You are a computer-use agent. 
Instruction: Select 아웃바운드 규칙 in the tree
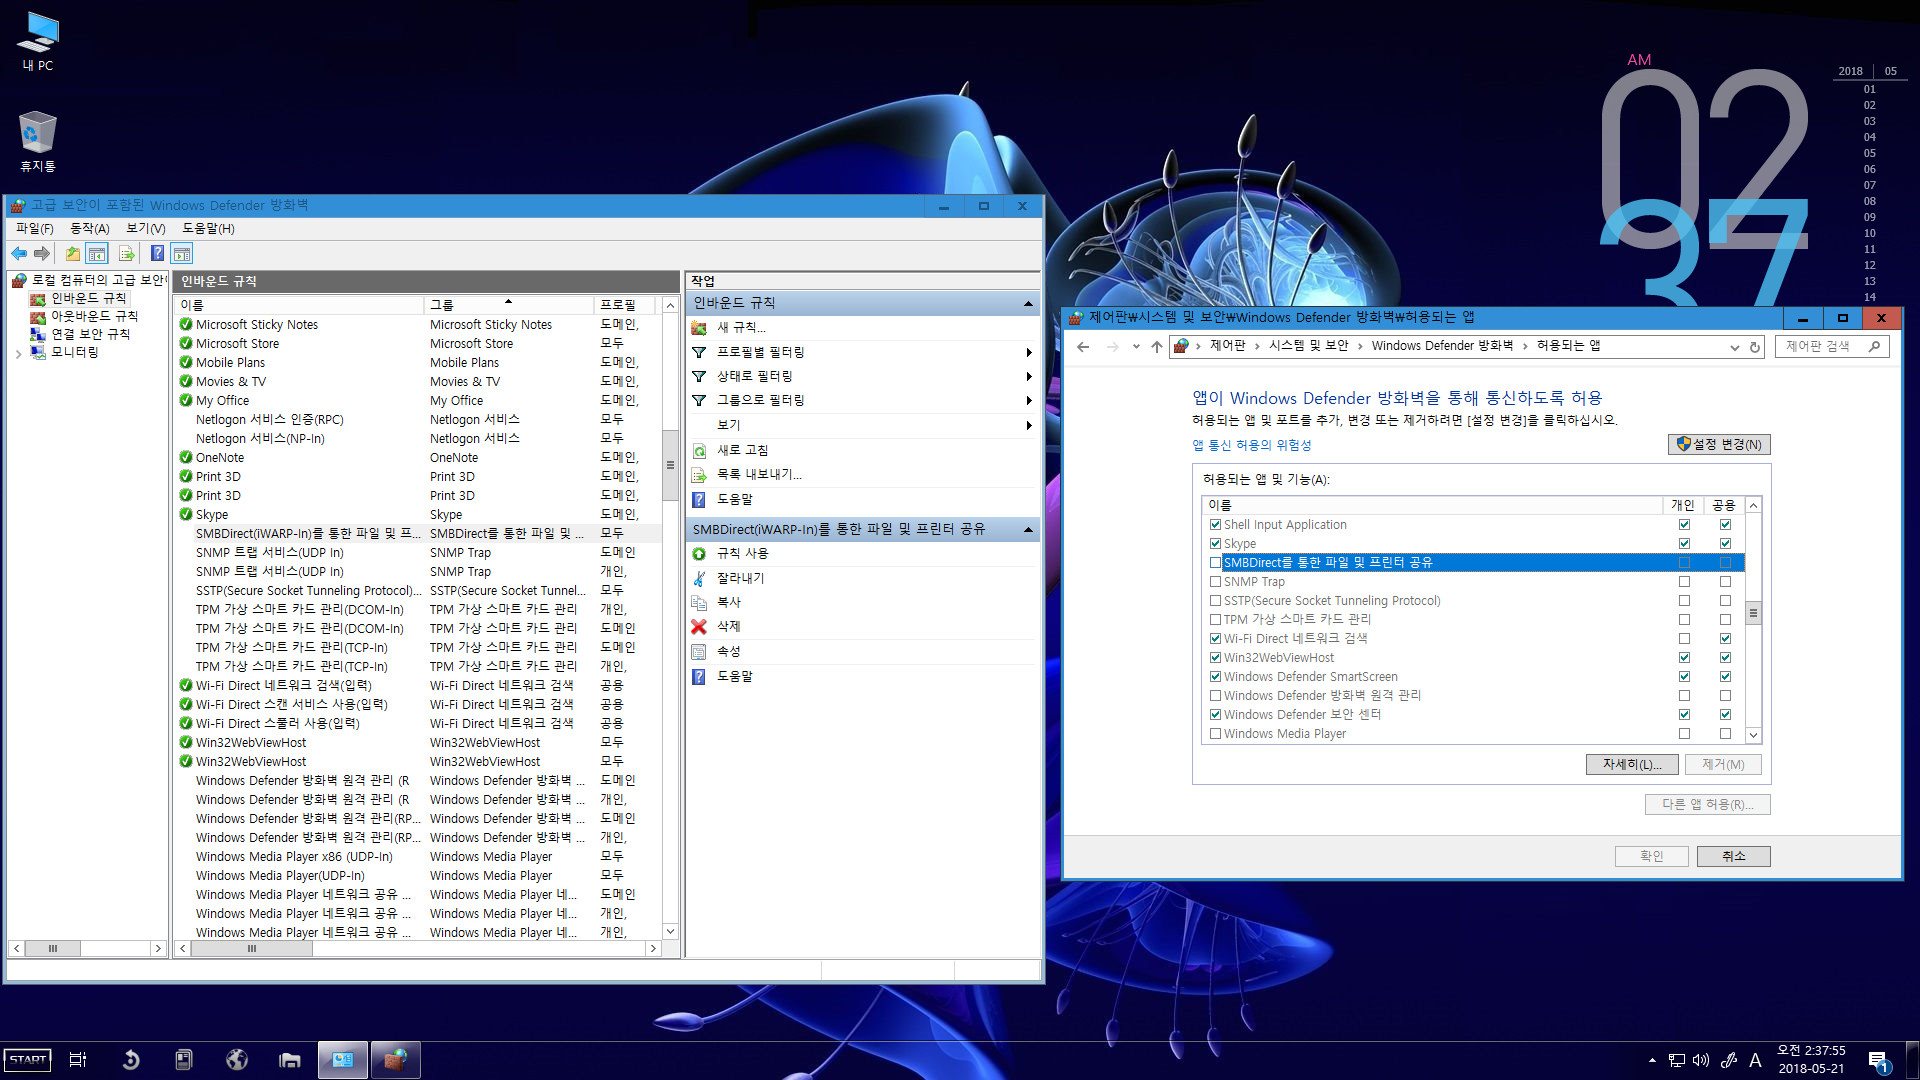click(x=94, y=316)
